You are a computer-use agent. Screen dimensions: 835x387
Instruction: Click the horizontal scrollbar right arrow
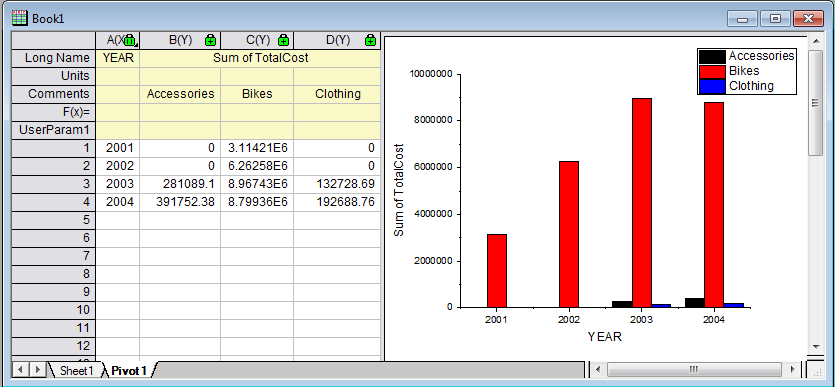click(x=792, y=369)
